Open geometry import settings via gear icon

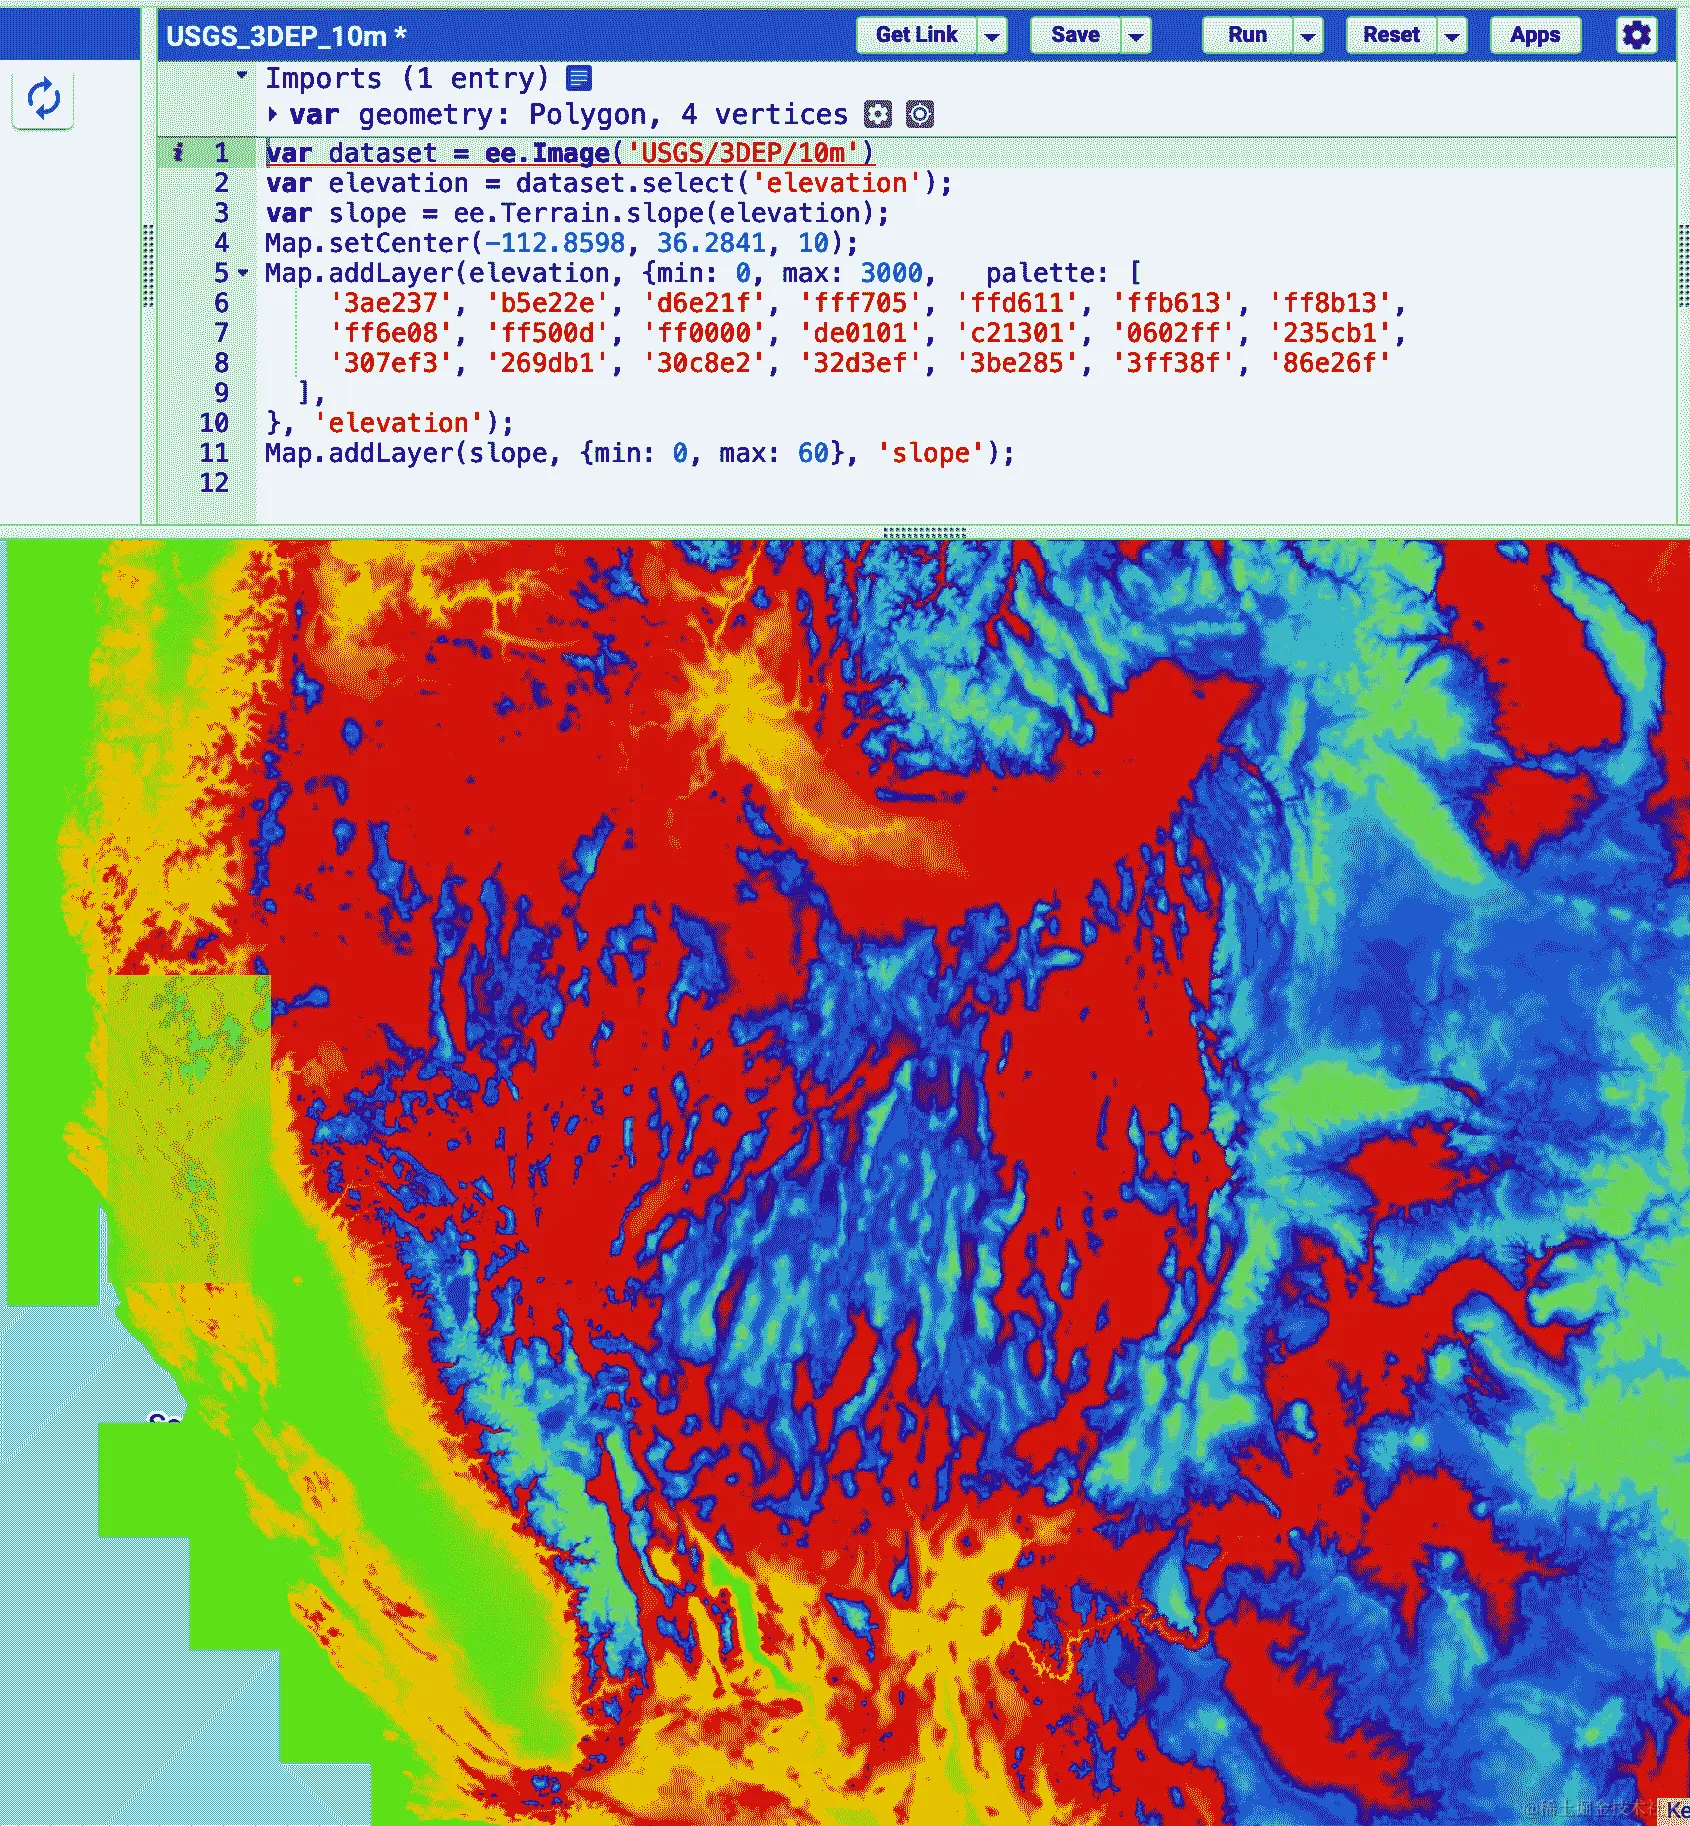tap(878, 115)
